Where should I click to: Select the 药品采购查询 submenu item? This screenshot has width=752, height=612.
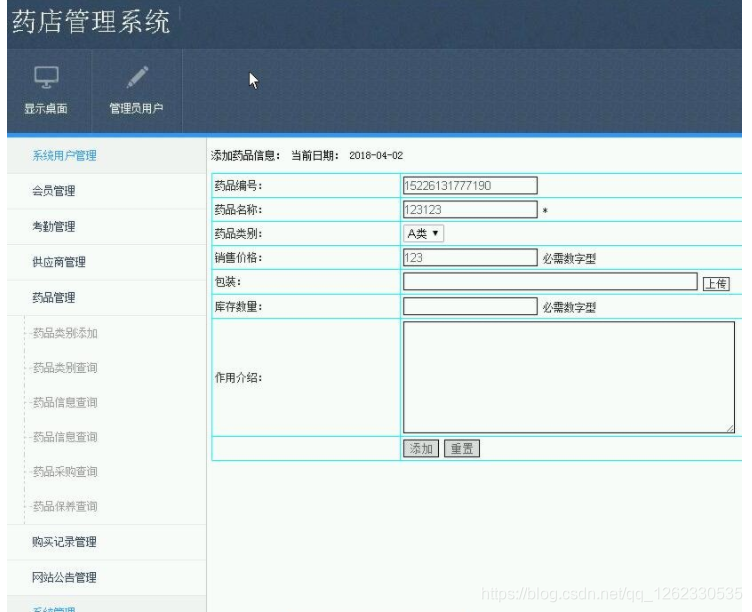tap(65, 472)
